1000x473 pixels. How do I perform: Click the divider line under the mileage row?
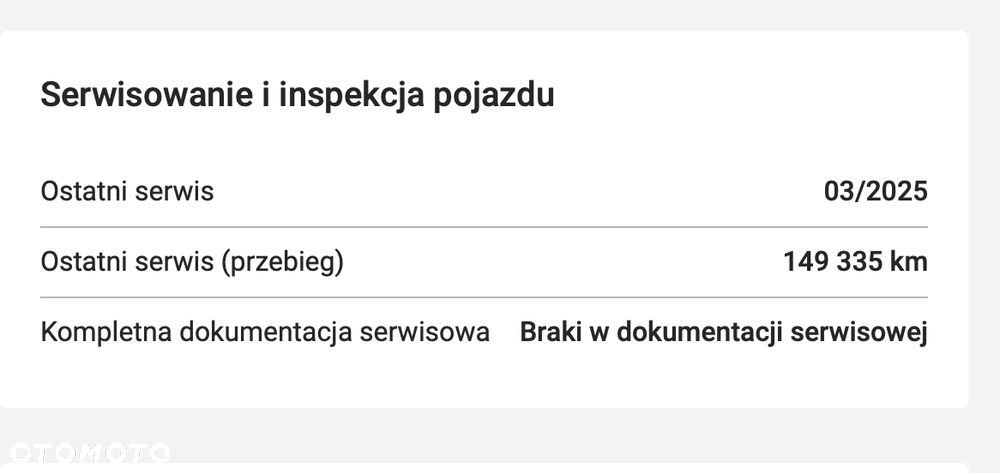[x=484, y=297]
